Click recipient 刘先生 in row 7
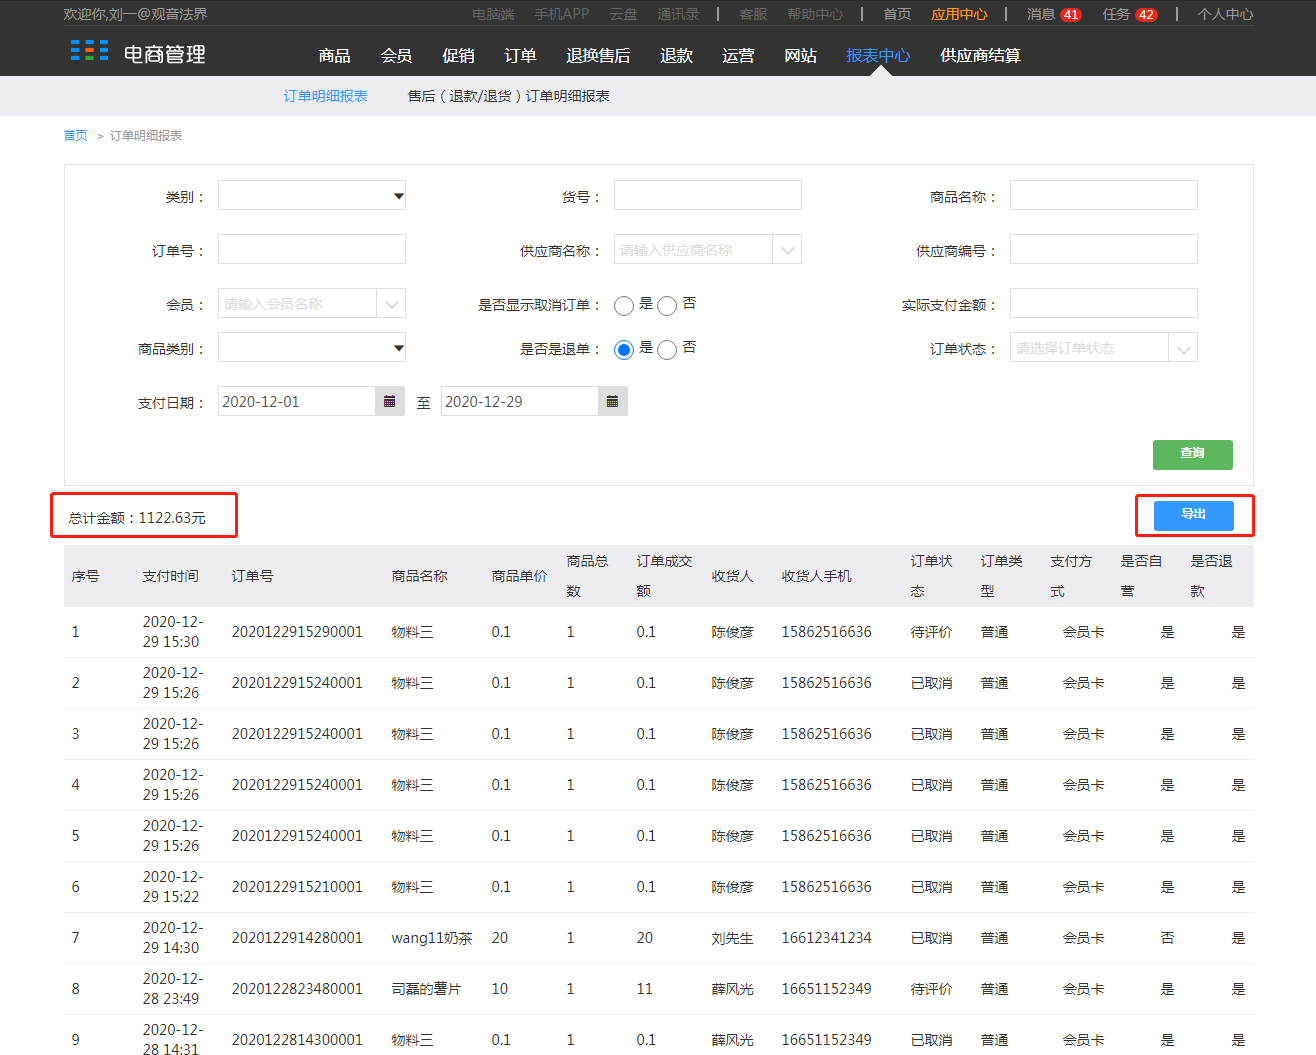This screenshot has height=1055, width=1316. click(x=732, y=938)
